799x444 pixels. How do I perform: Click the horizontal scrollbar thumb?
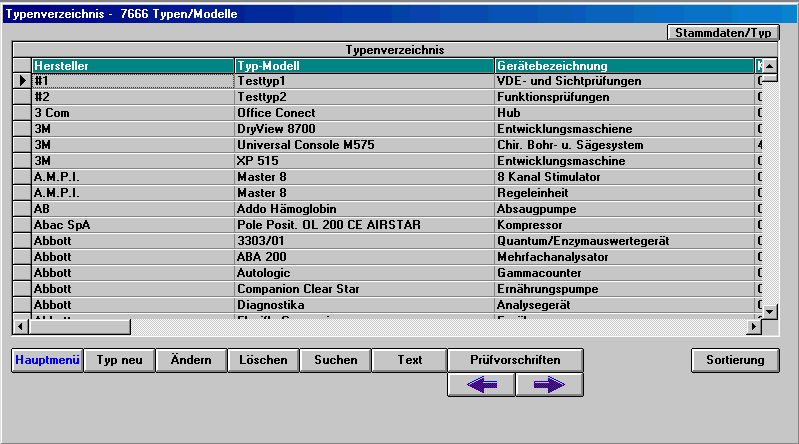pyautogui.click(x=79, y=326)
